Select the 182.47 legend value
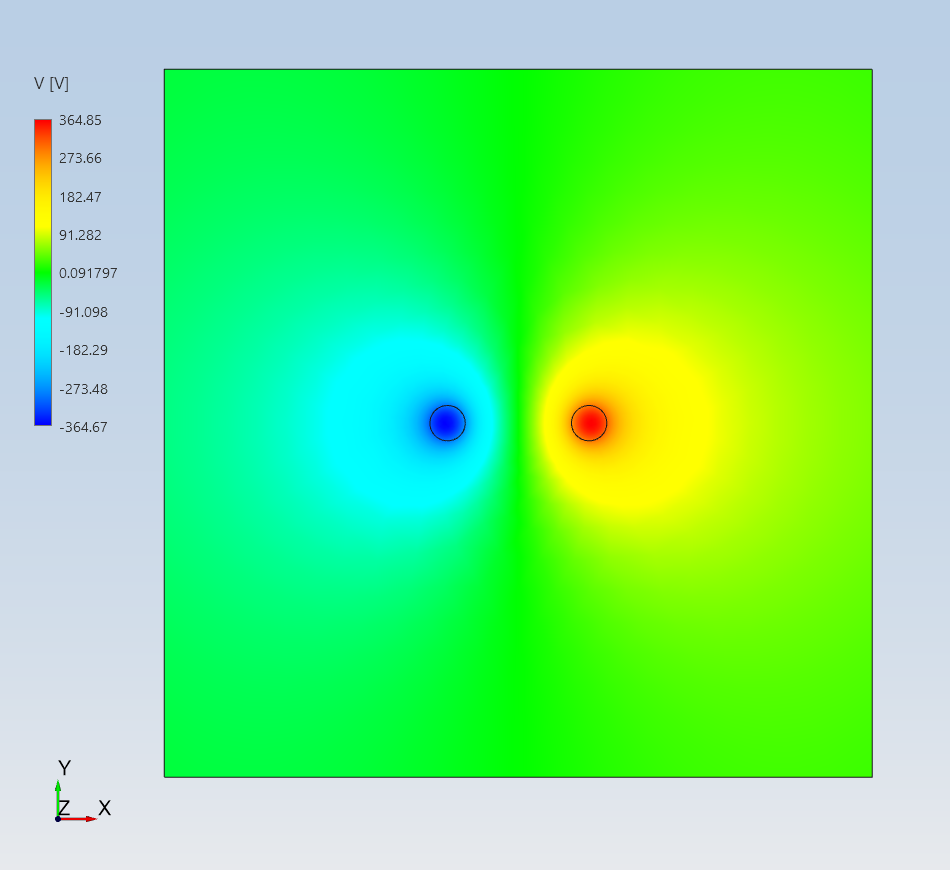950x870 pixels. pos(80,197)
